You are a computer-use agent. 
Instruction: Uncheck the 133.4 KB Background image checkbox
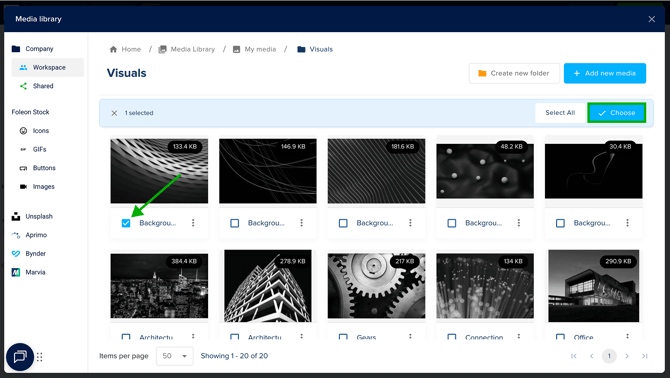point(126,223)
